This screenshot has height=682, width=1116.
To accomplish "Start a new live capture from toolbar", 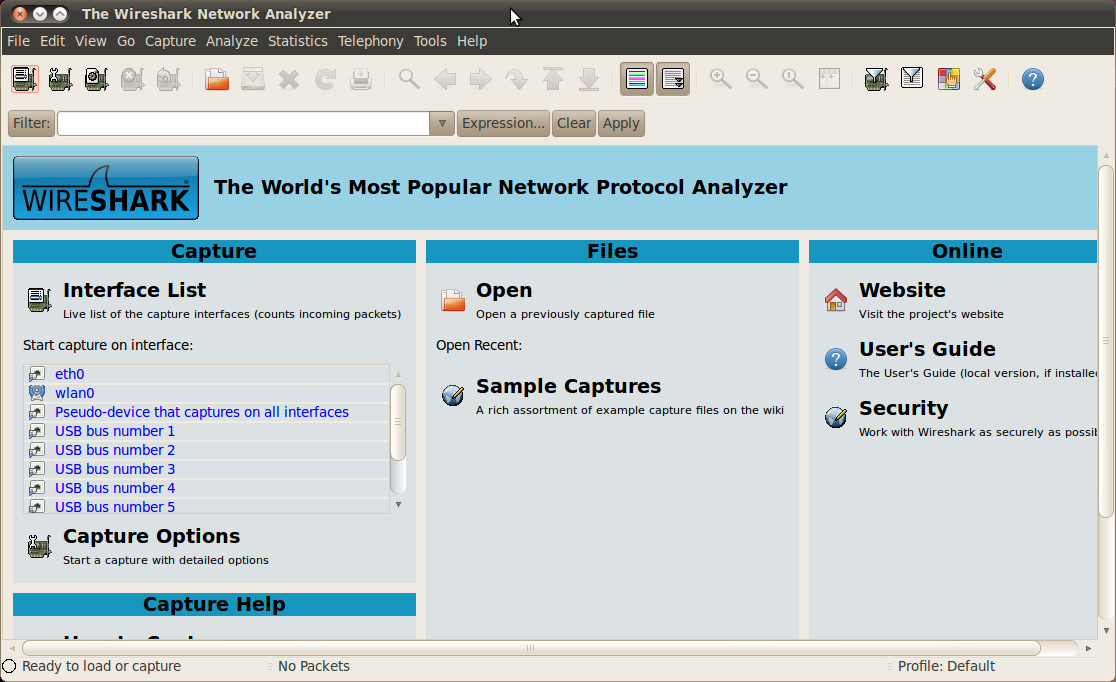I will 97,79.
